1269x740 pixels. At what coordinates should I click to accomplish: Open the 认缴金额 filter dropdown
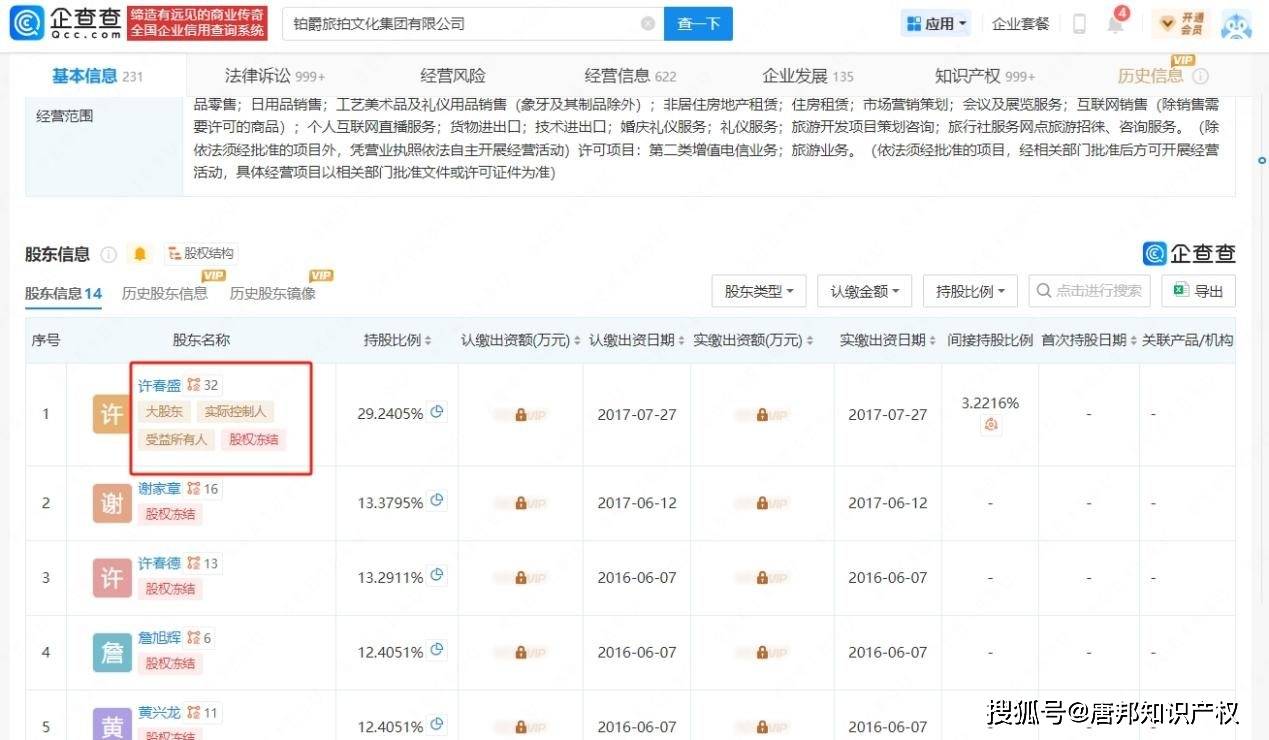(864, 291)
